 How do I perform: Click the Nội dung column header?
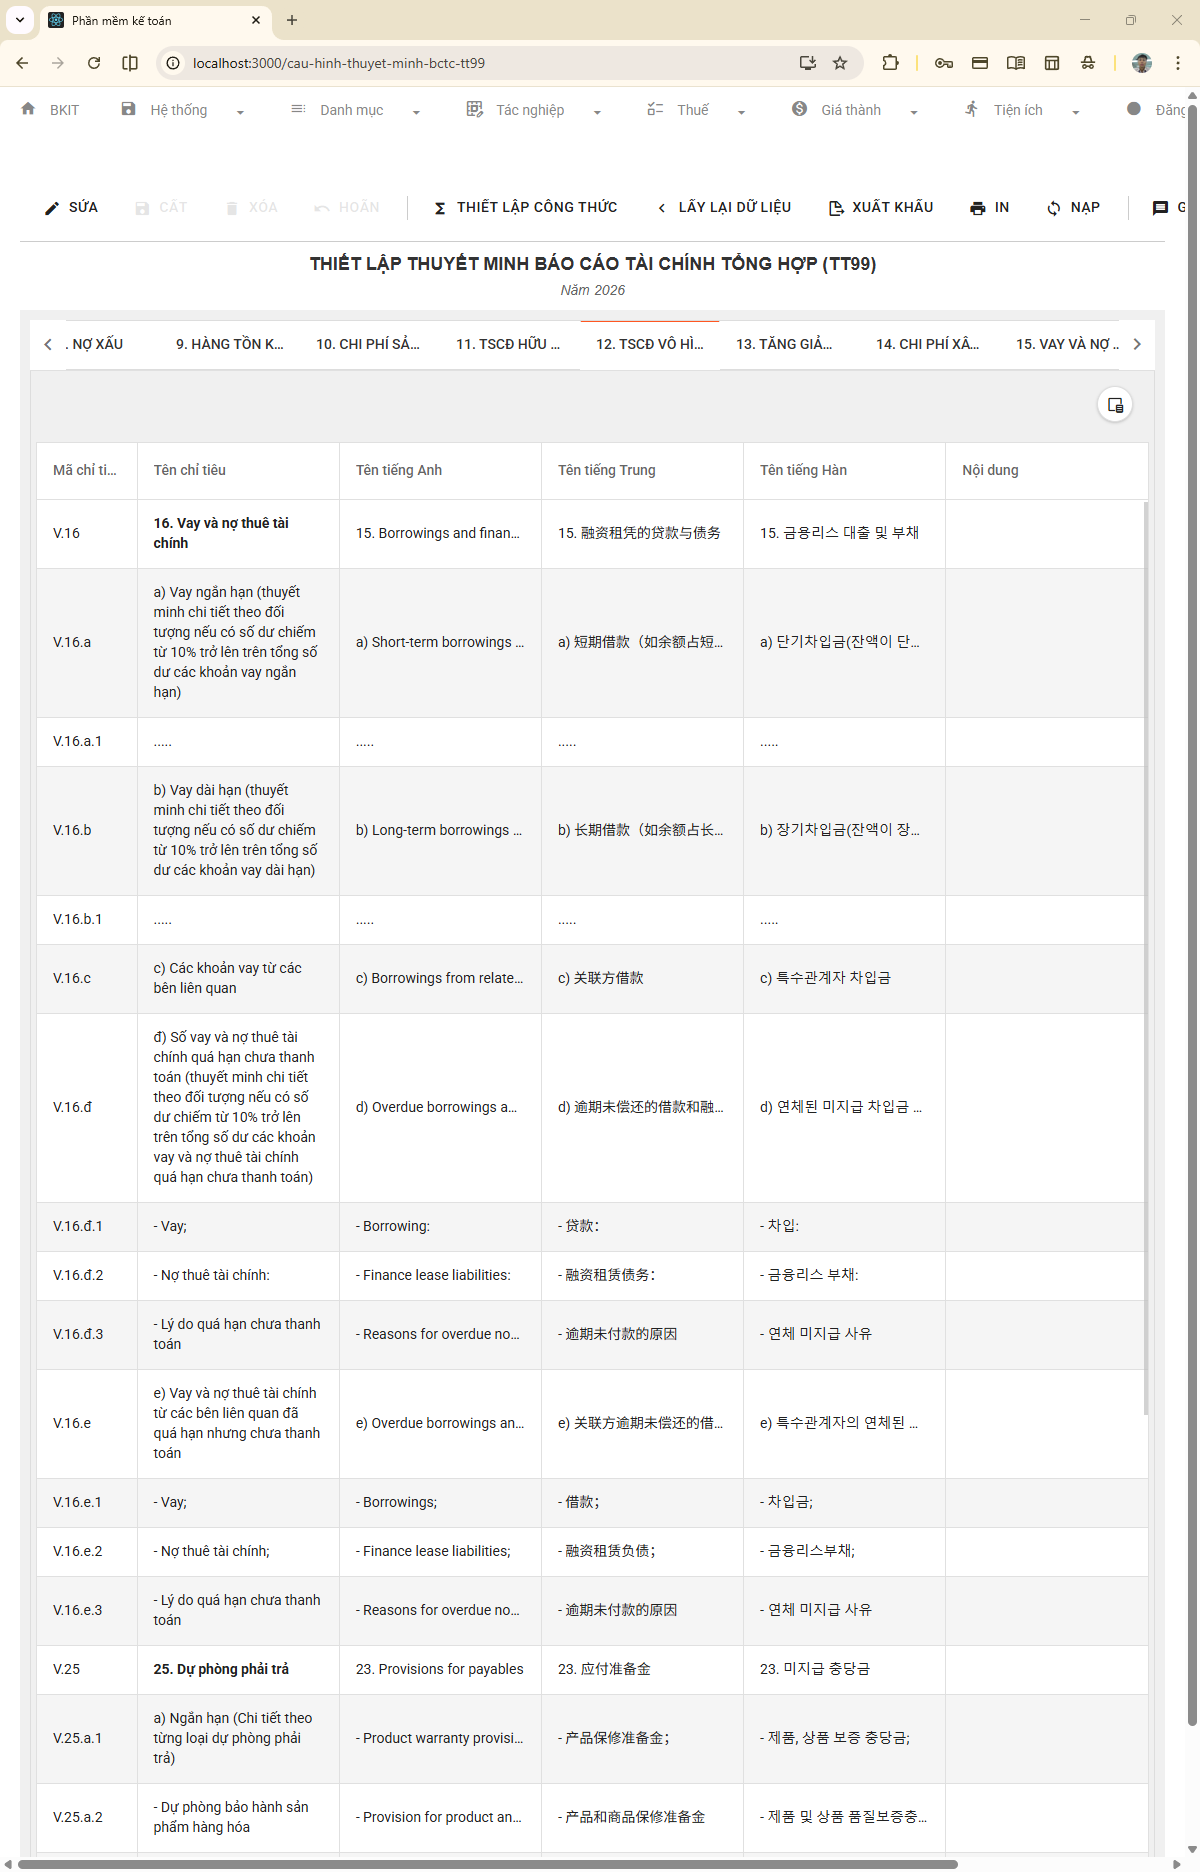1046,470
